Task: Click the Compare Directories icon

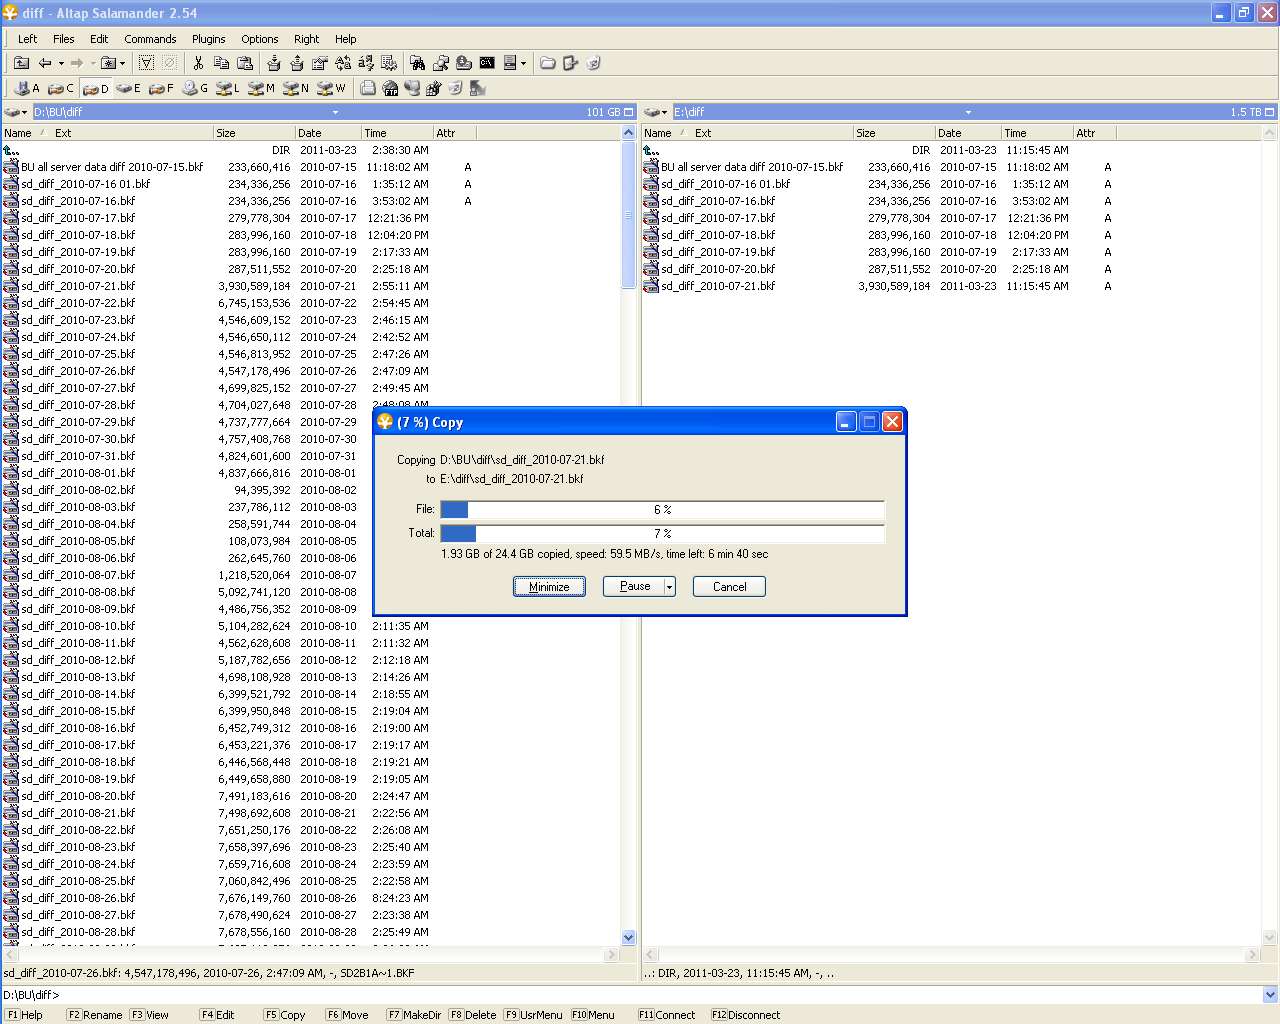Action: point(343,63)
